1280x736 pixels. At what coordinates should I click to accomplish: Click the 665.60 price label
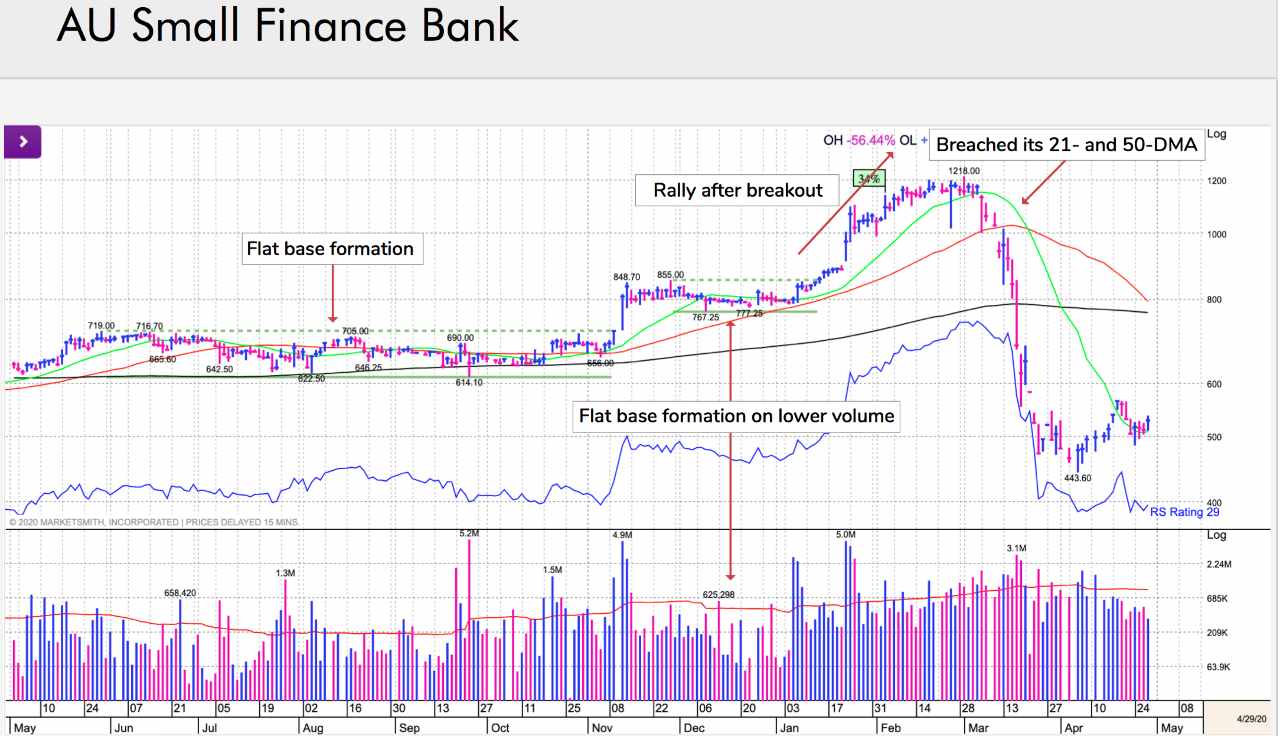click(x=162, y=358)
